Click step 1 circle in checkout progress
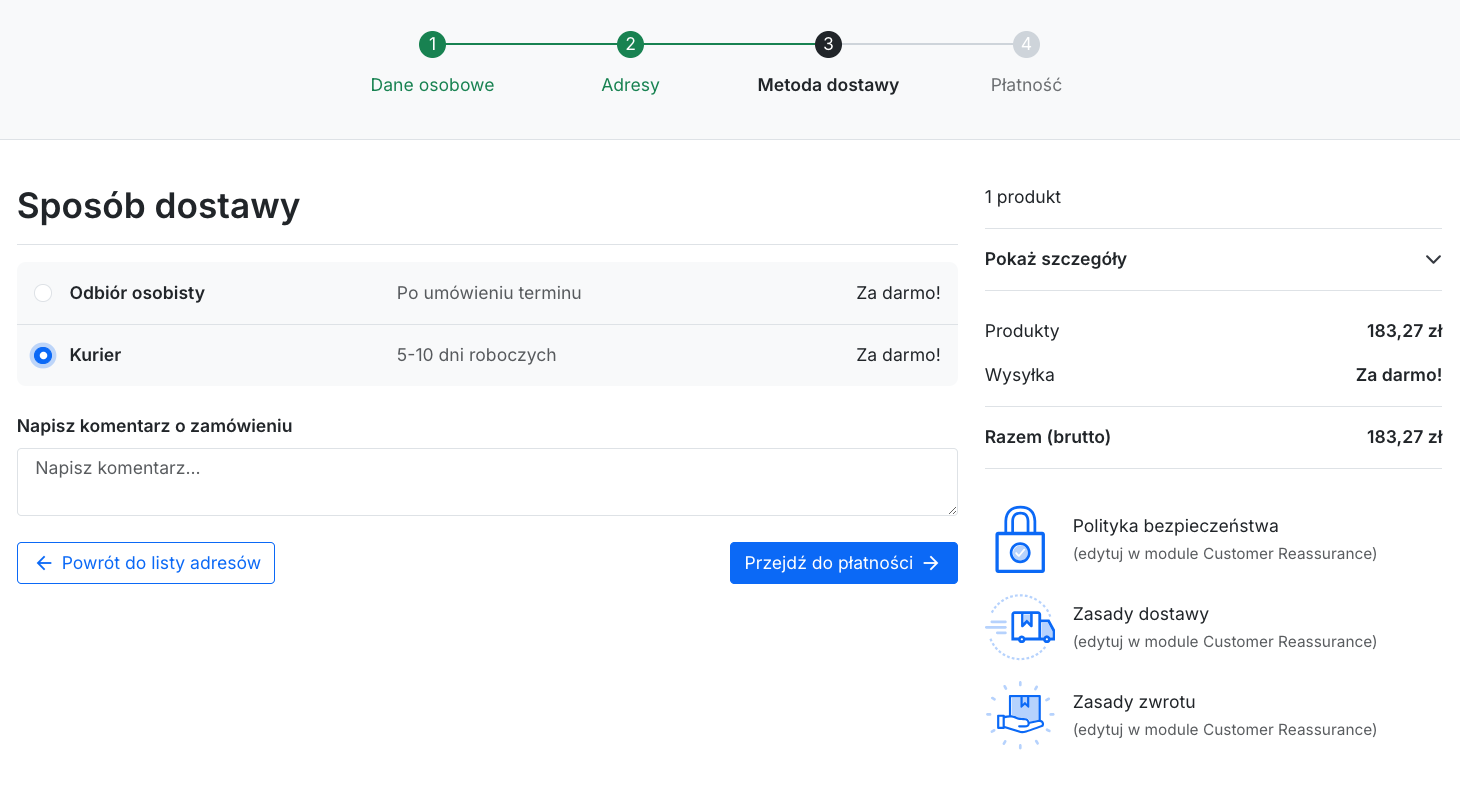 pyautogui.click(x=432, y=44)
